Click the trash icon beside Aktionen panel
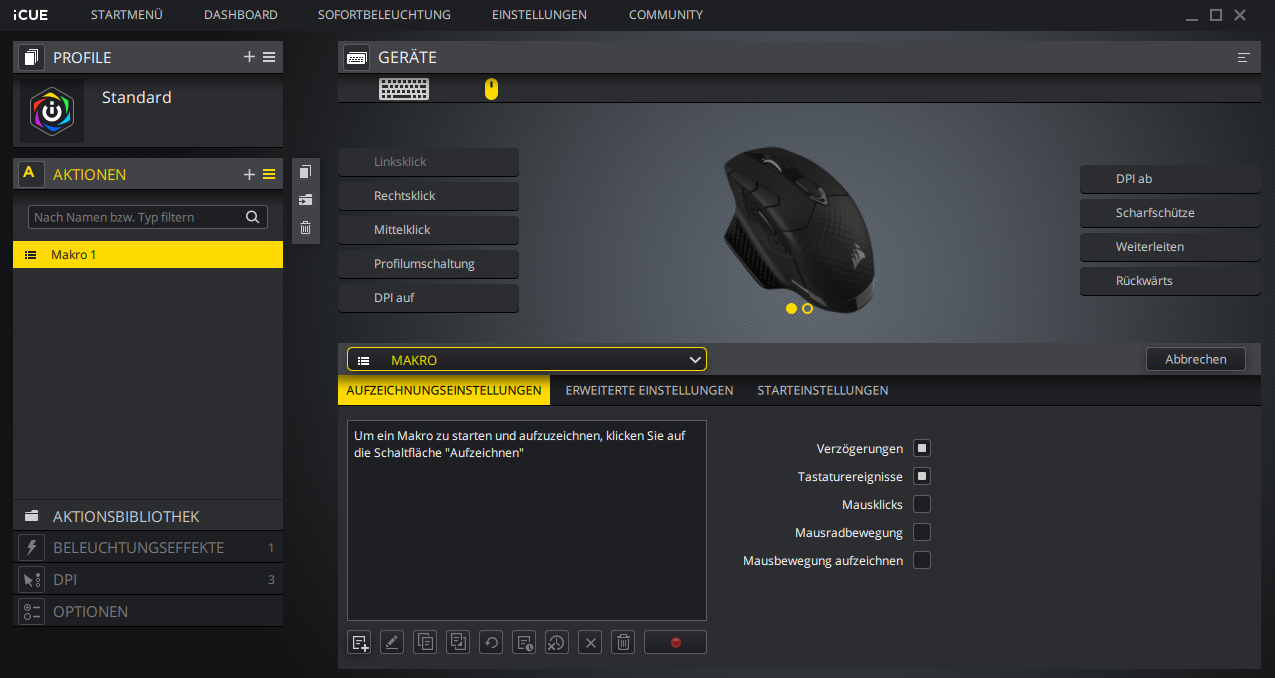The height and width of the screenshot is (678, 1275). coord(306,228)
